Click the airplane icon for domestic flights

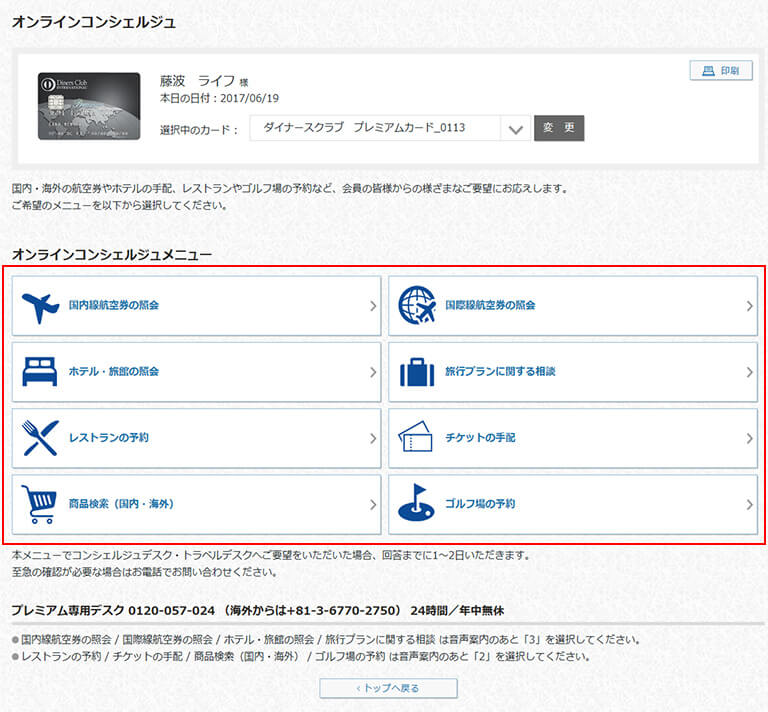click(x=40, y=306)
